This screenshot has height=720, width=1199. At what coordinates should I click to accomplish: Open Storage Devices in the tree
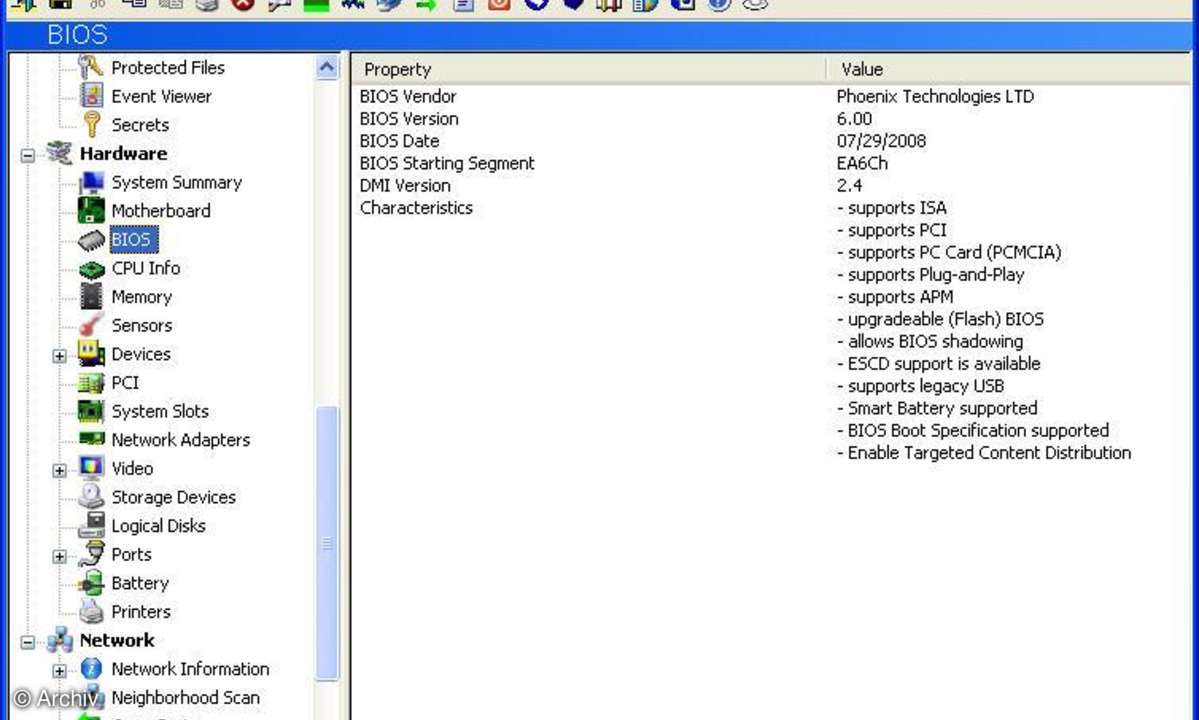tap(173, 498)
